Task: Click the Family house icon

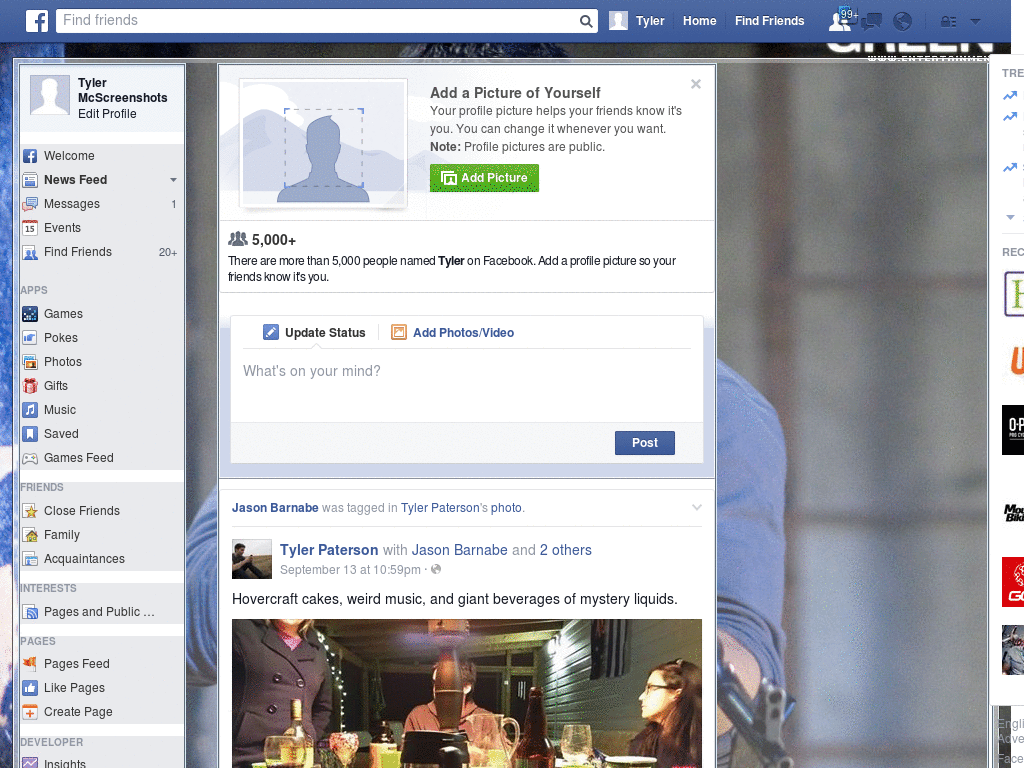Action: 30,536
